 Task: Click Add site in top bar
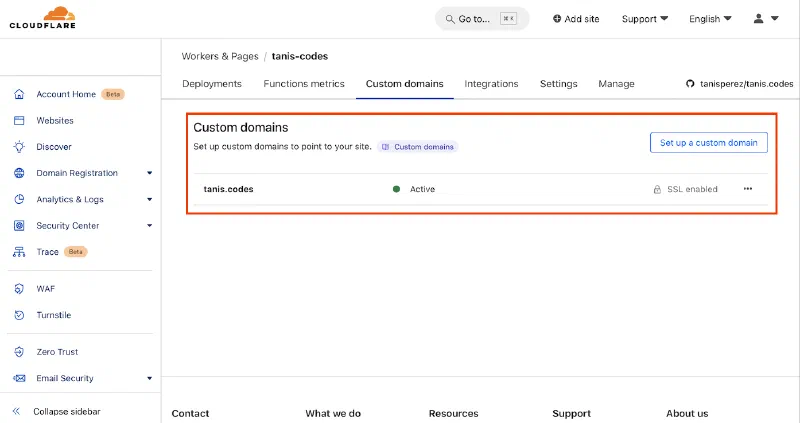[x=576, y=19]
